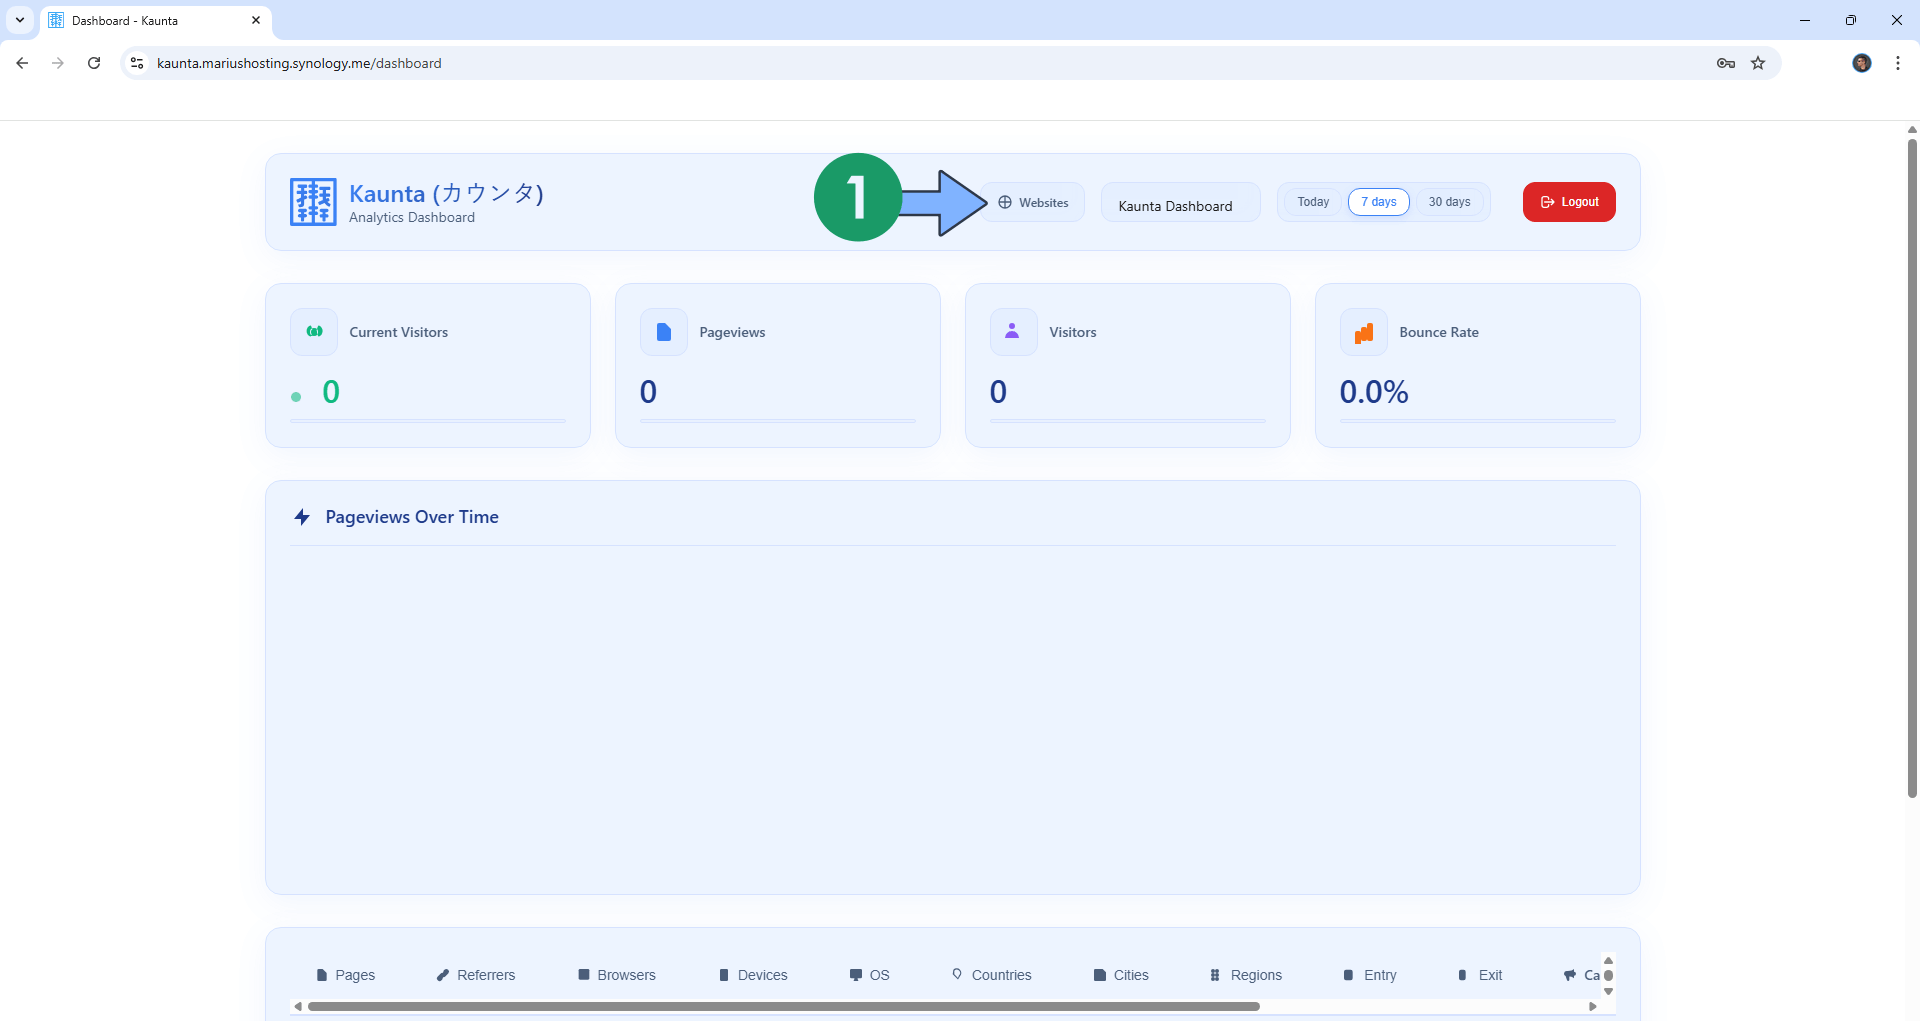Click the Kaunta abacus logo icon
This screenshot has height=1021, width=1920.
tap(312, 201)
